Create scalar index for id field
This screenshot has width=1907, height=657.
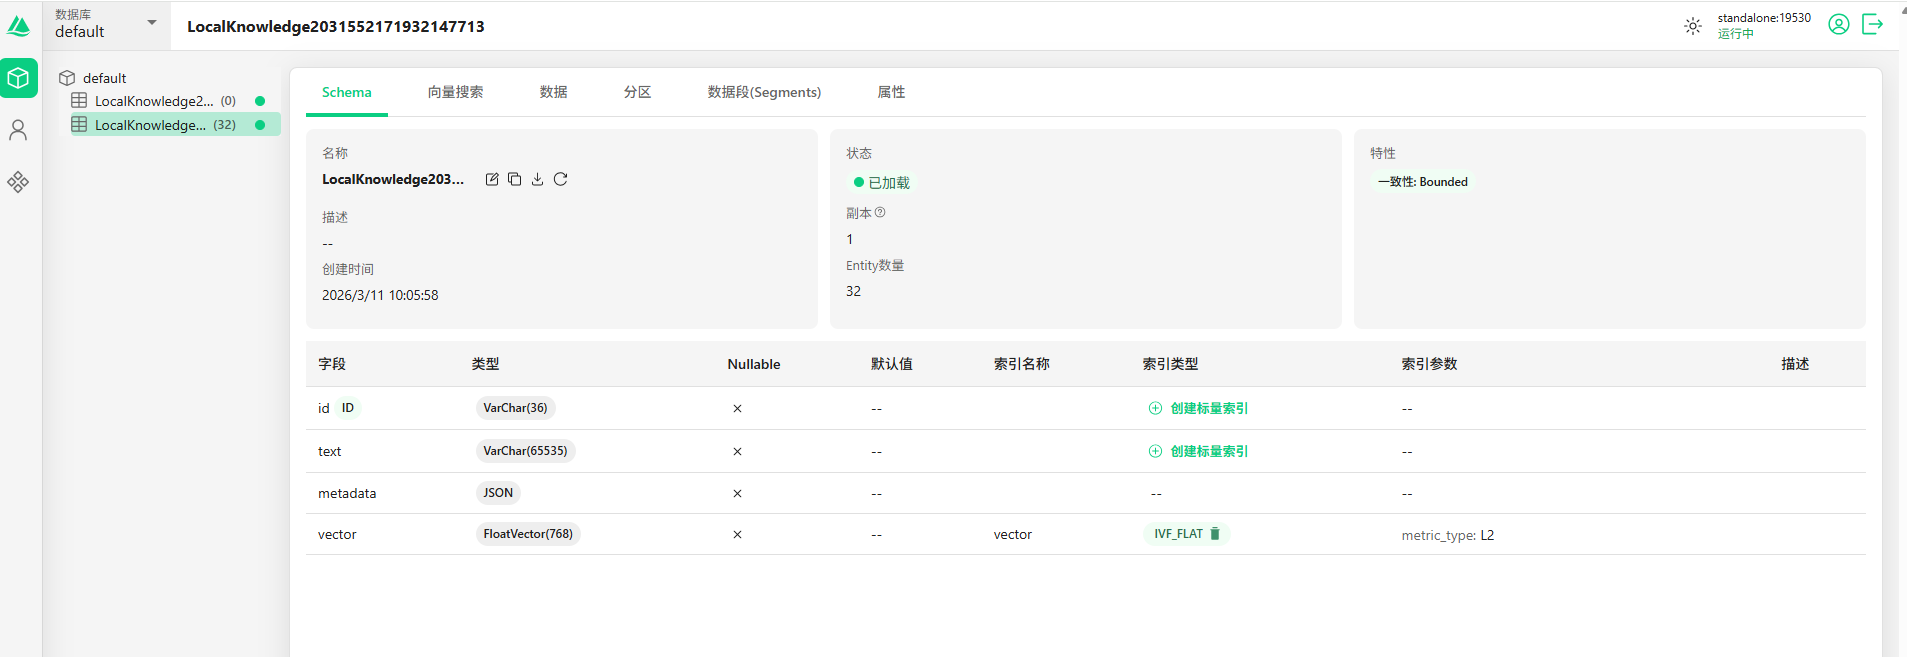(1198, 408)
